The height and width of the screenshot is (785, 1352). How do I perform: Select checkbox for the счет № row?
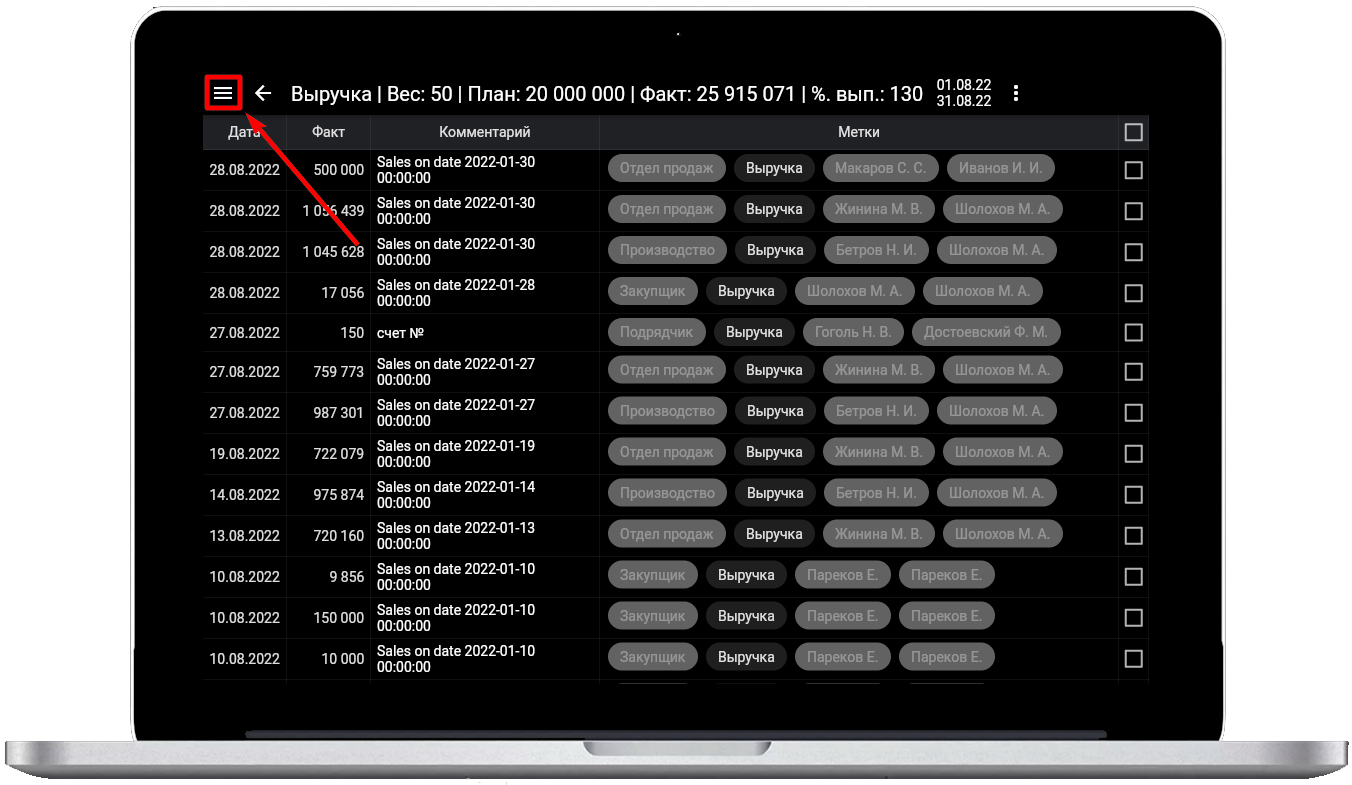tap(1133, 332)
